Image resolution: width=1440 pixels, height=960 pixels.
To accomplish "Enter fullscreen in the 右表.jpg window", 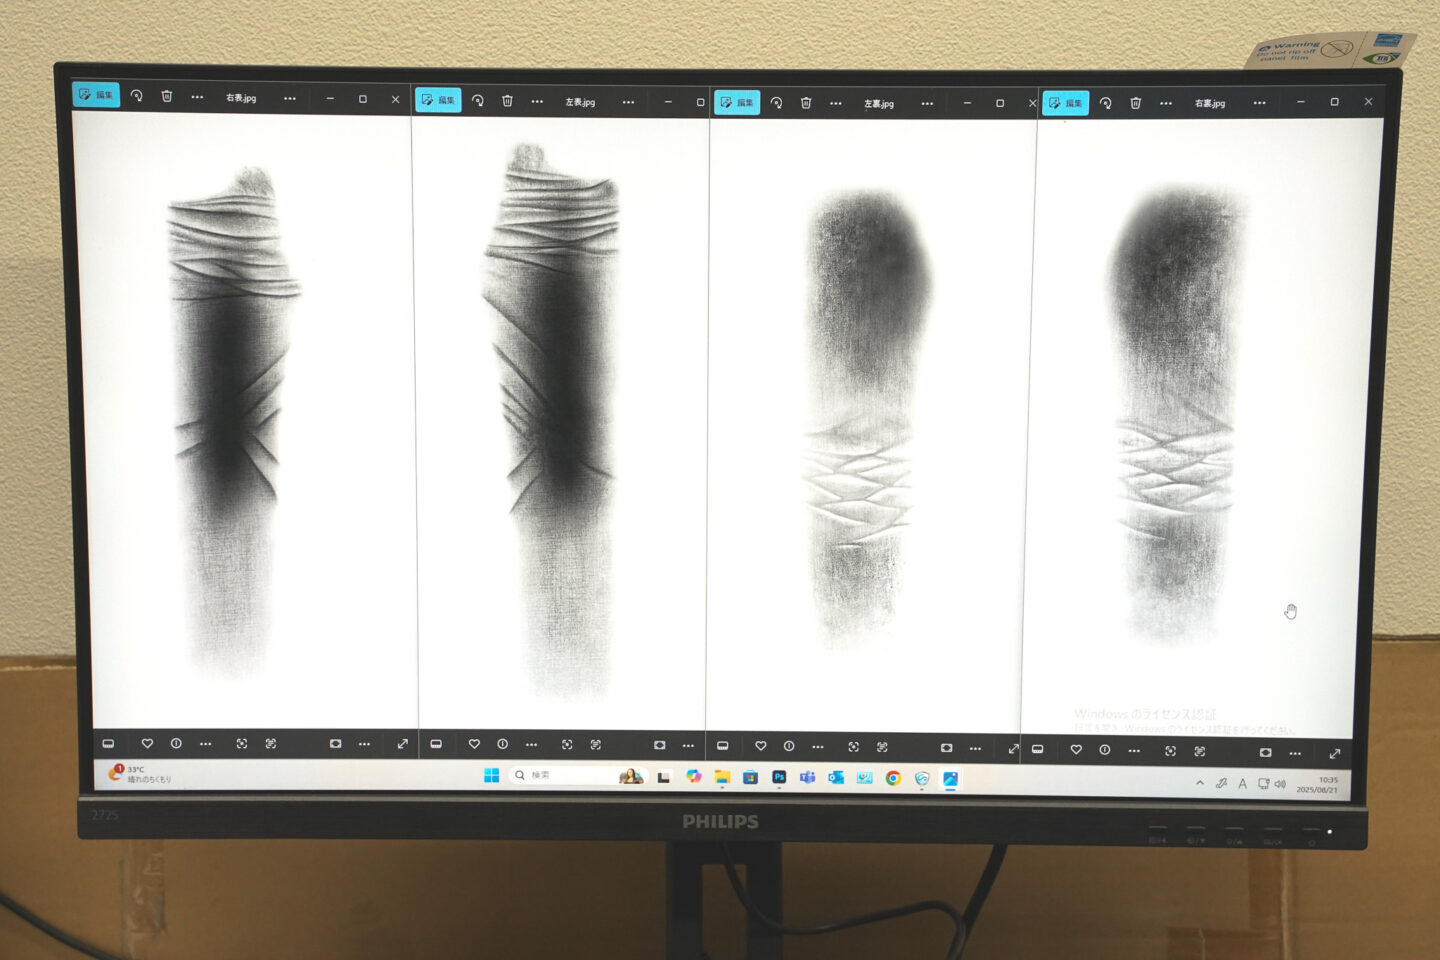I will click(x=402, y=744).
